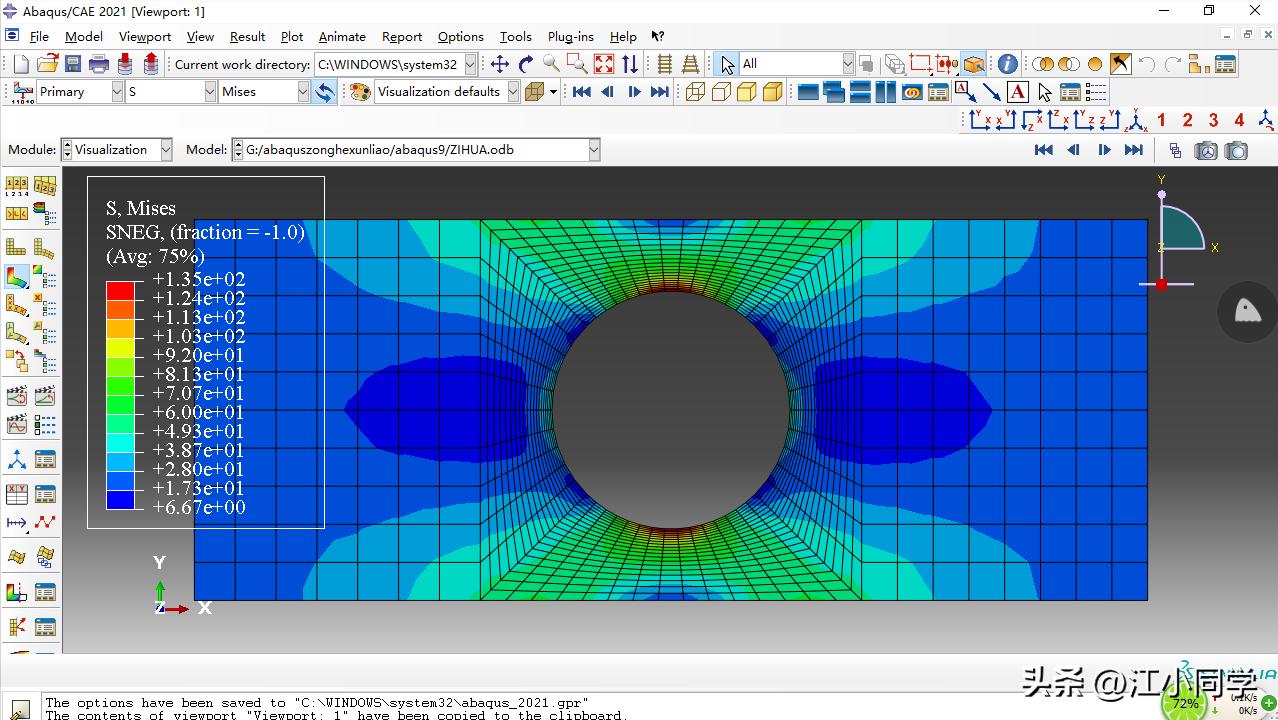
Task: Apply the isometric view icon
Action: pyautogui.click(x=1136, y=120)
